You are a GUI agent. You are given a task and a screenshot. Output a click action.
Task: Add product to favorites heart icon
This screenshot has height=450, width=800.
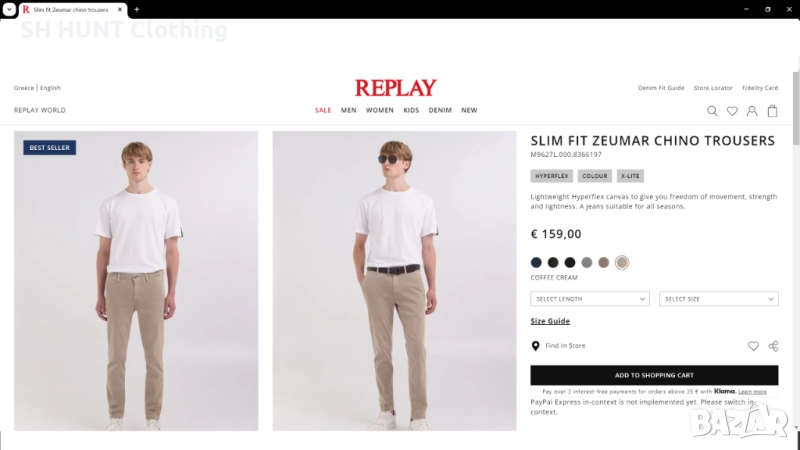(x=753, y=346)
